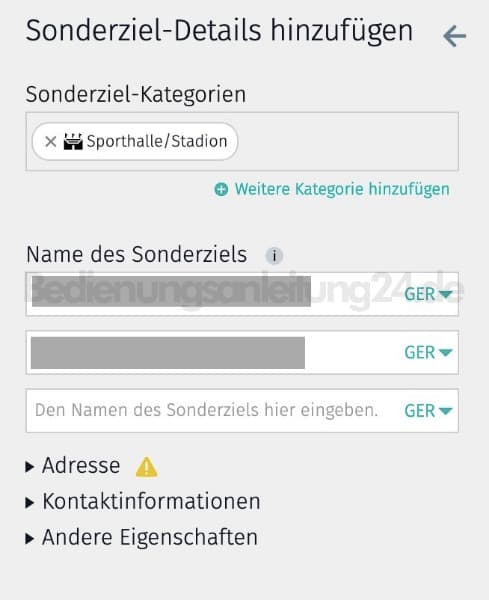Viewport: 489px width, 600px height.
Task: Open GER language dropdown of empty name field
Action: point(428,411)
